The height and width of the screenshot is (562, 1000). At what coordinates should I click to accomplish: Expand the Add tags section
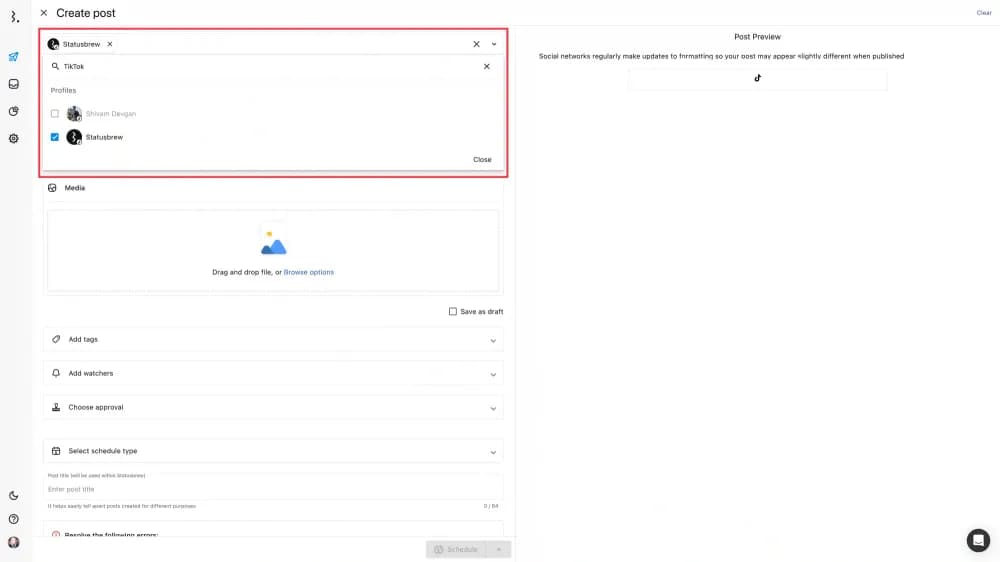pyautogui.click(x=273, y=340)
